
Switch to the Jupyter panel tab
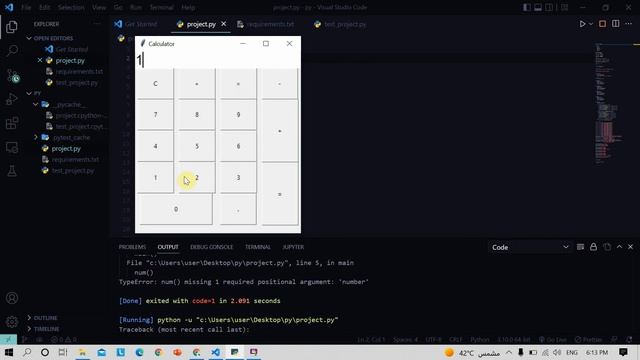(293, 247)
